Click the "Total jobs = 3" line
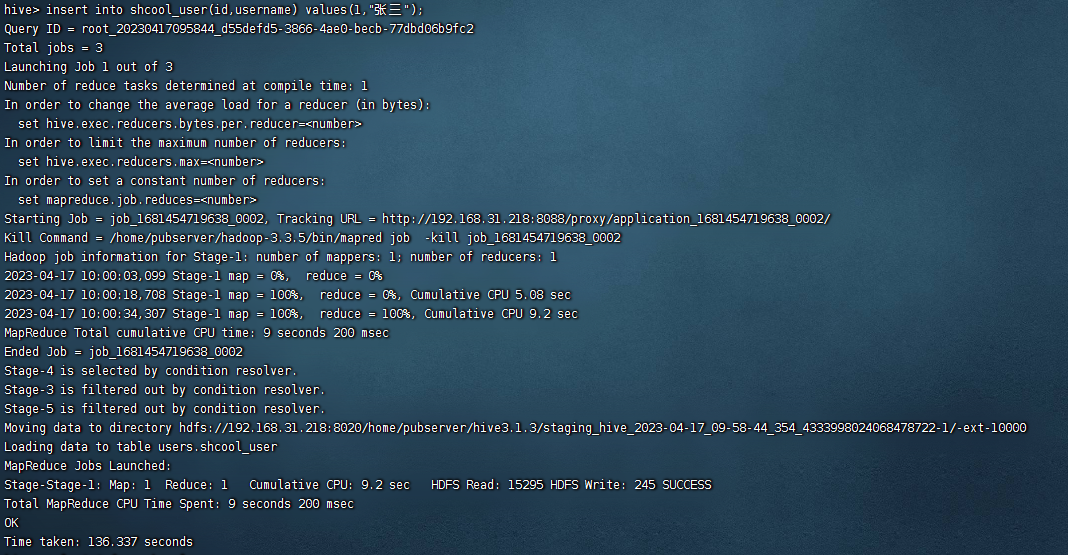This screenshot has height=555, width=1068. [53, 48]
